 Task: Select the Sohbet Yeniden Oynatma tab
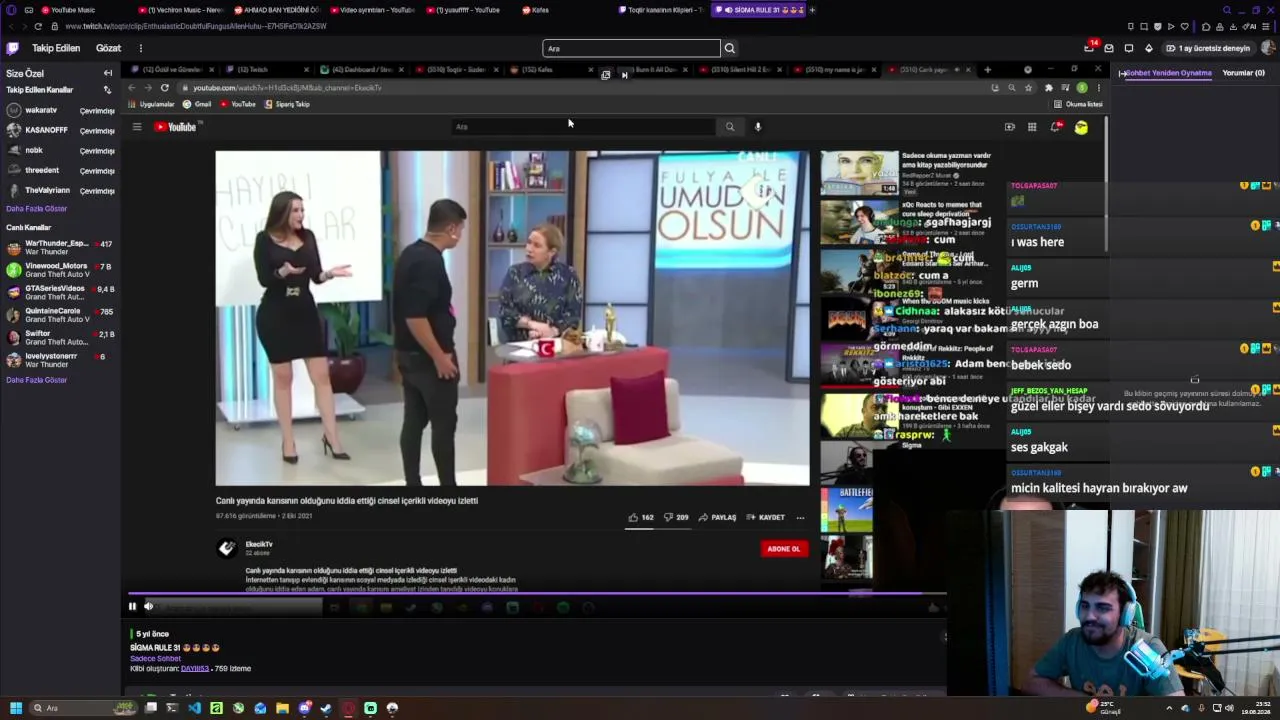pos(1169,73)
